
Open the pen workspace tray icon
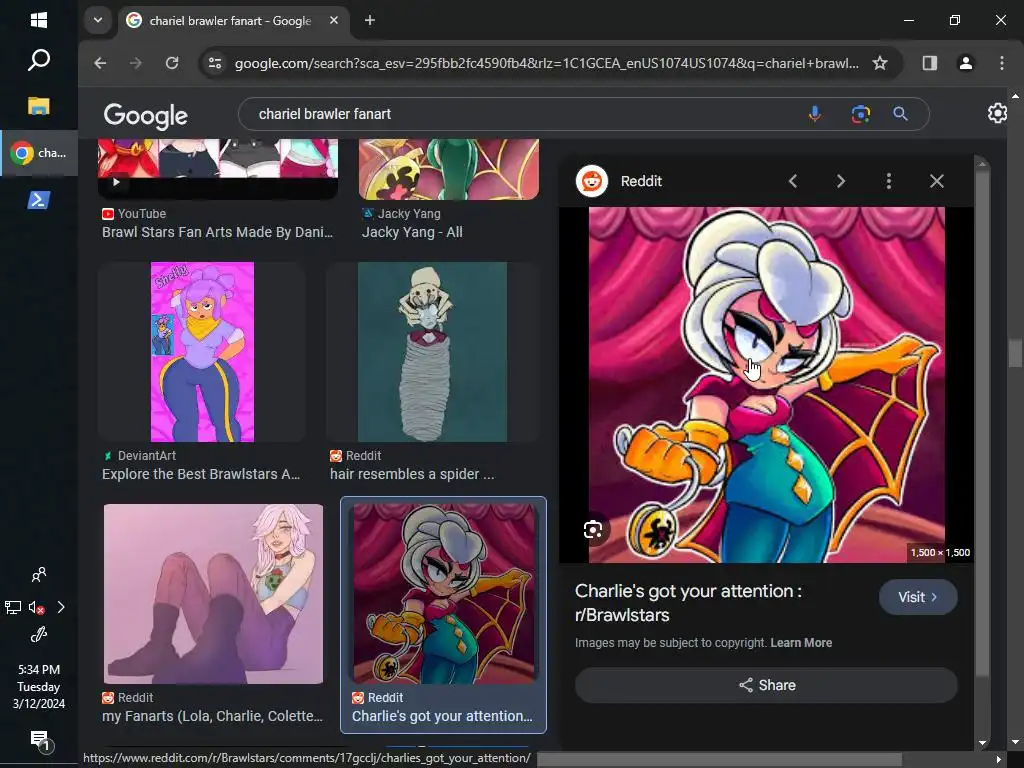pyautogui.click(x=39, y=635)
